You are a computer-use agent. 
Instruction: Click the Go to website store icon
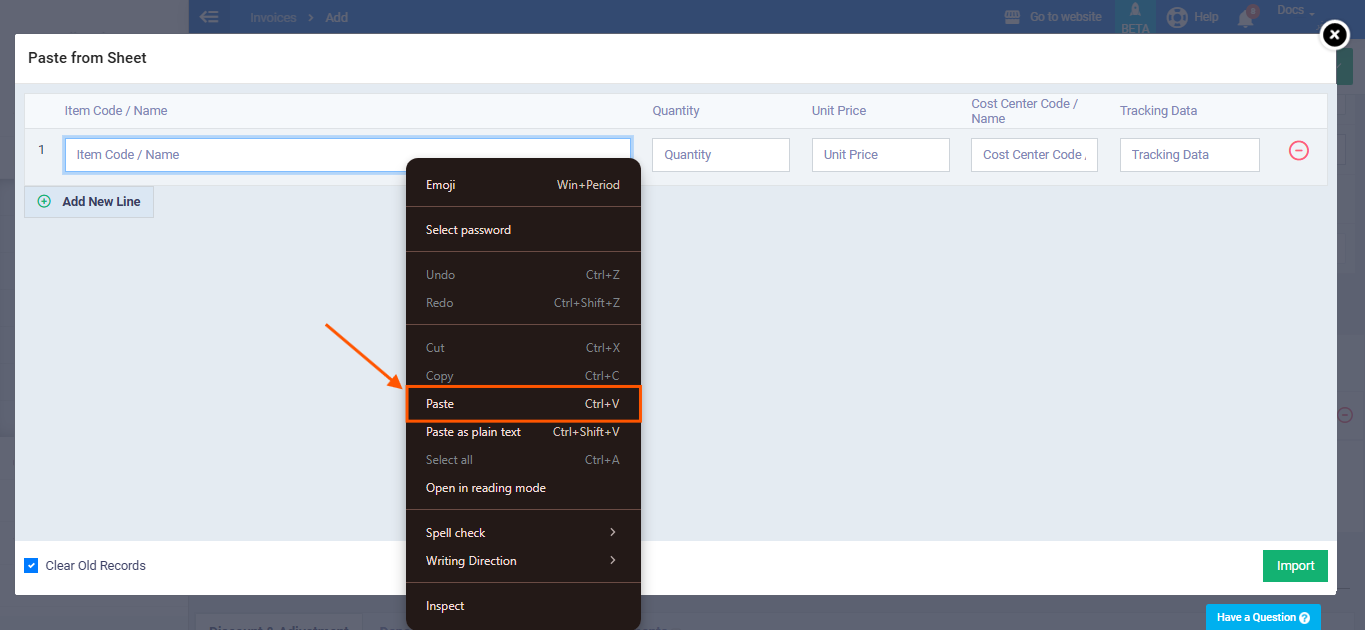click(x=1013, y=17)
